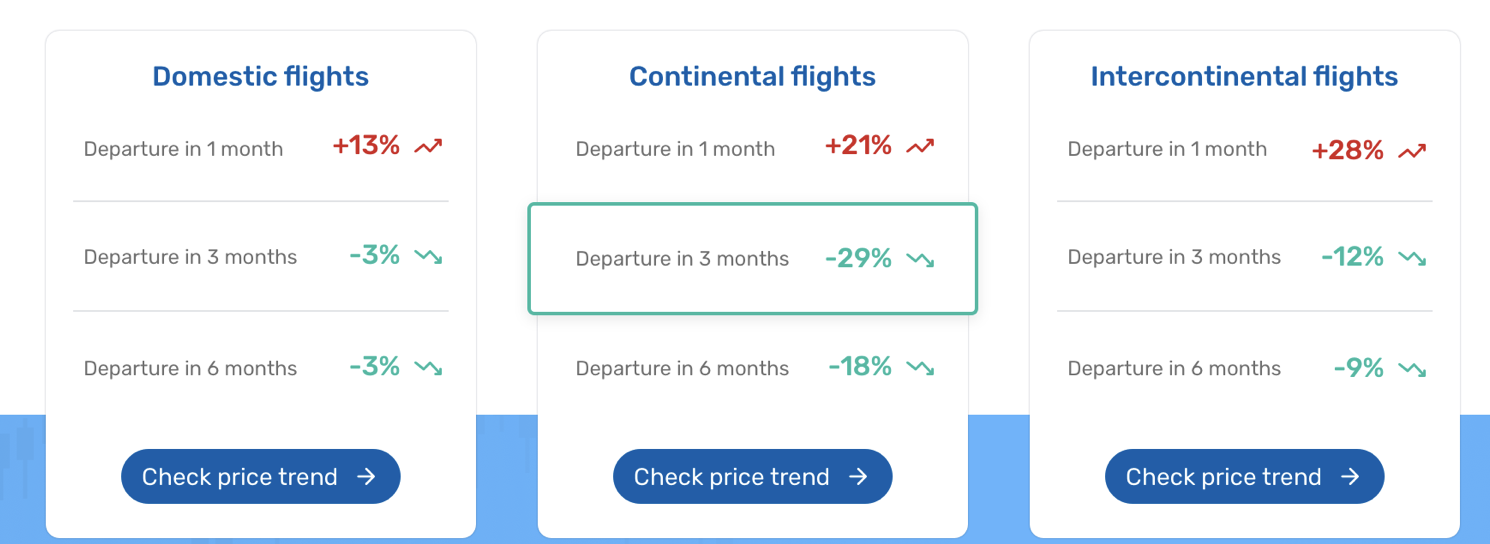Click the Intercontinental +28% price change value

tap(1347, 151)
